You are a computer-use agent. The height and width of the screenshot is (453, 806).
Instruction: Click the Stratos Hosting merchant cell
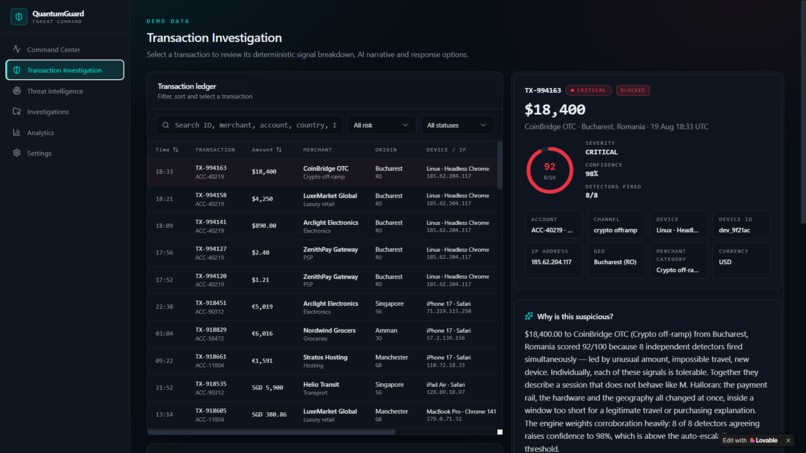pos(325,357)
